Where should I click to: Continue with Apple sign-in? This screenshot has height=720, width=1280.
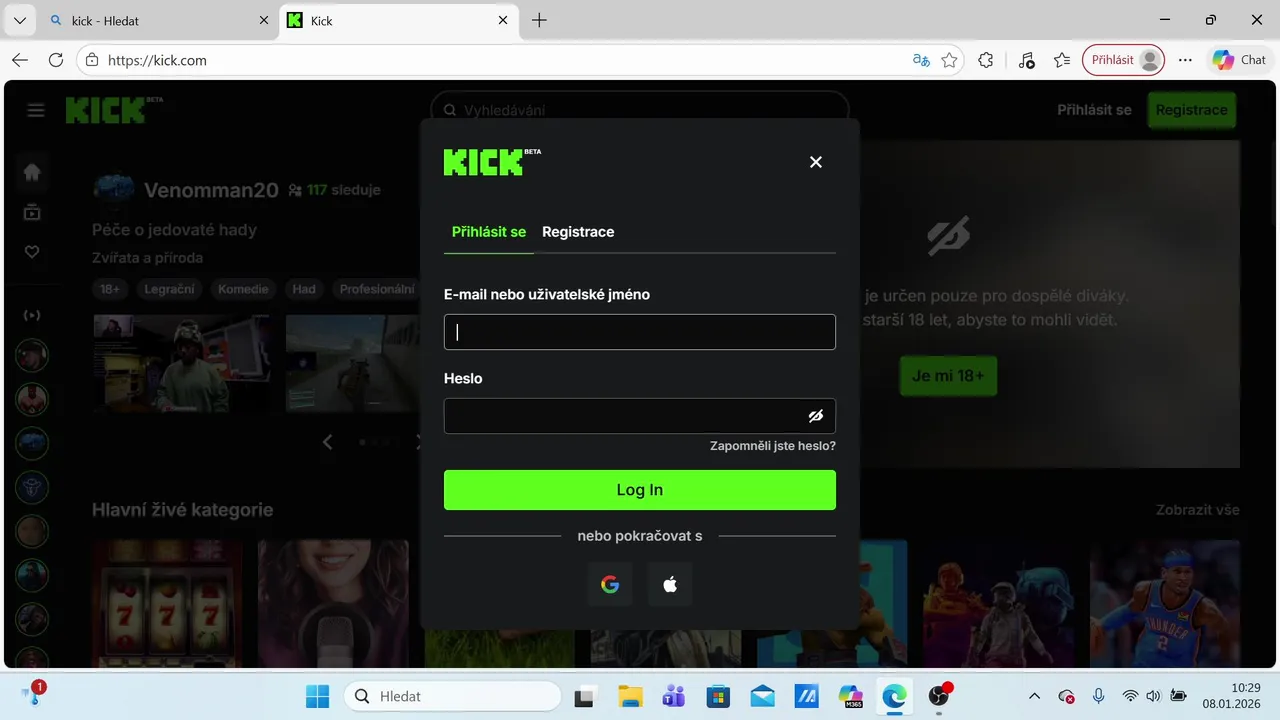(670, 585)
